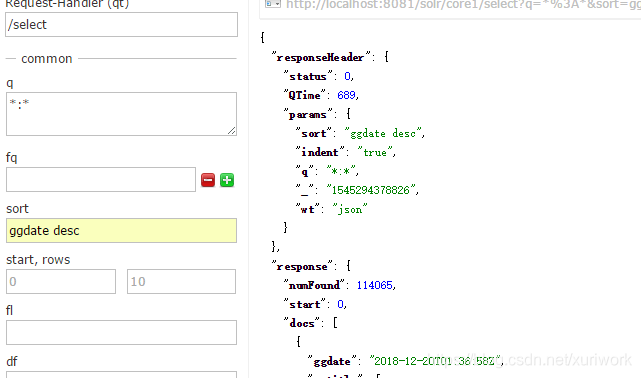Click the "sort" key in response params
This screenshot has height=378, width=641.
click(x=314, y=134)
